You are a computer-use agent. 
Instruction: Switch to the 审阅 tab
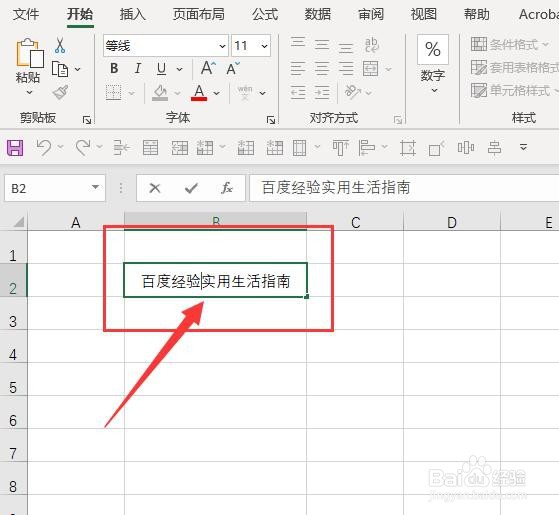point(371,14)
